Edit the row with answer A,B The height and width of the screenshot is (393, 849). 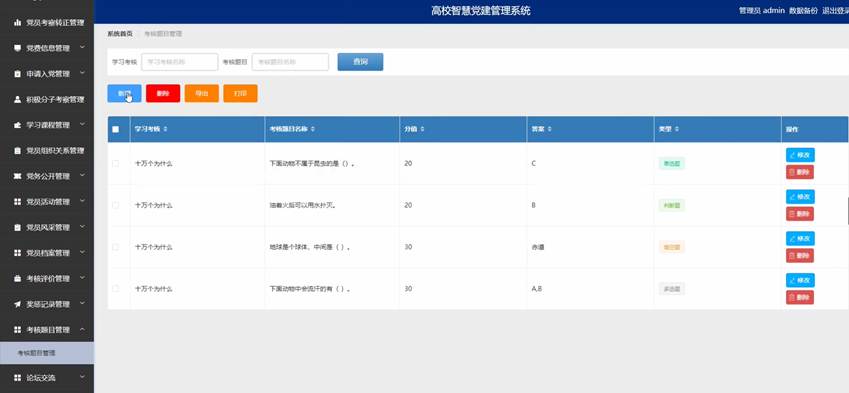click(x=800, y=280)
